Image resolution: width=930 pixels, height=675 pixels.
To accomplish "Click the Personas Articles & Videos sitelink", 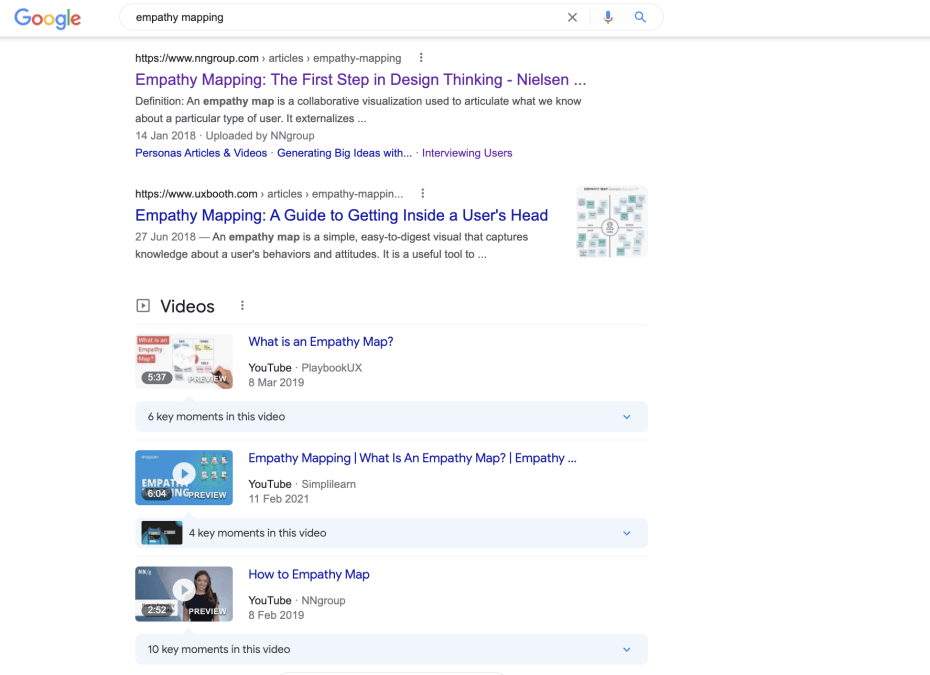I will [x=200, y=152].
